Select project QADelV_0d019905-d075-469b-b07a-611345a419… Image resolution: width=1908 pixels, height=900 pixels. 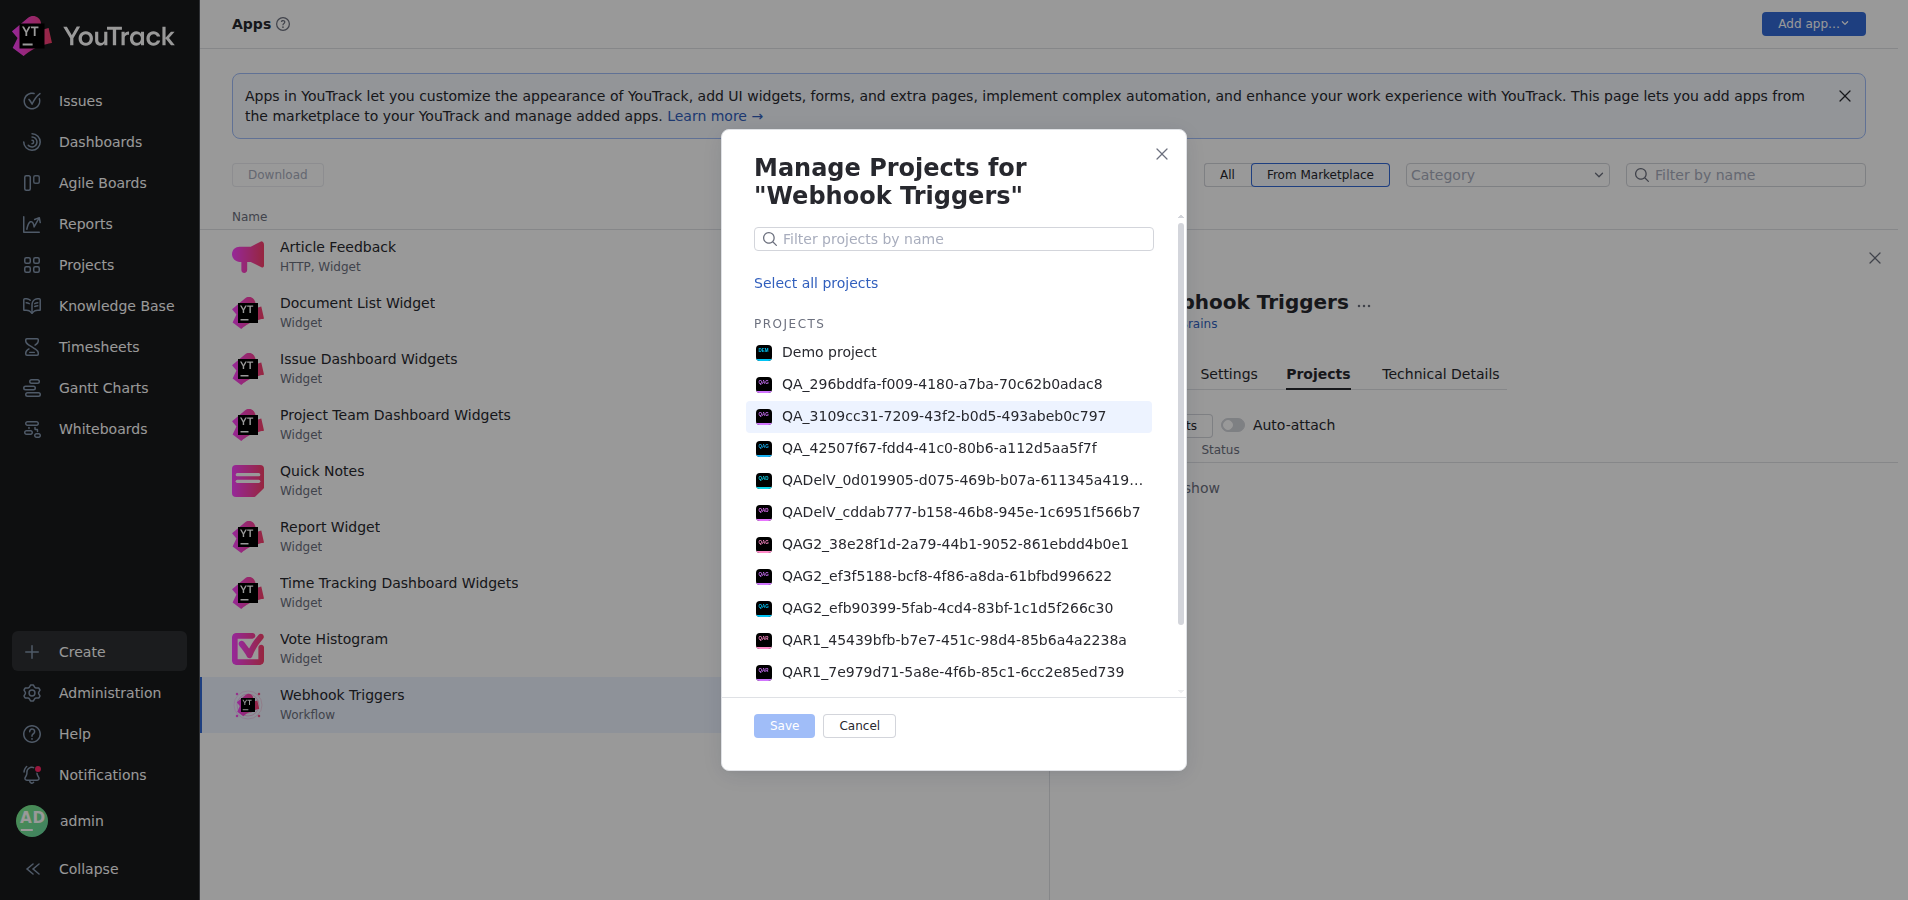click(949, 480)
